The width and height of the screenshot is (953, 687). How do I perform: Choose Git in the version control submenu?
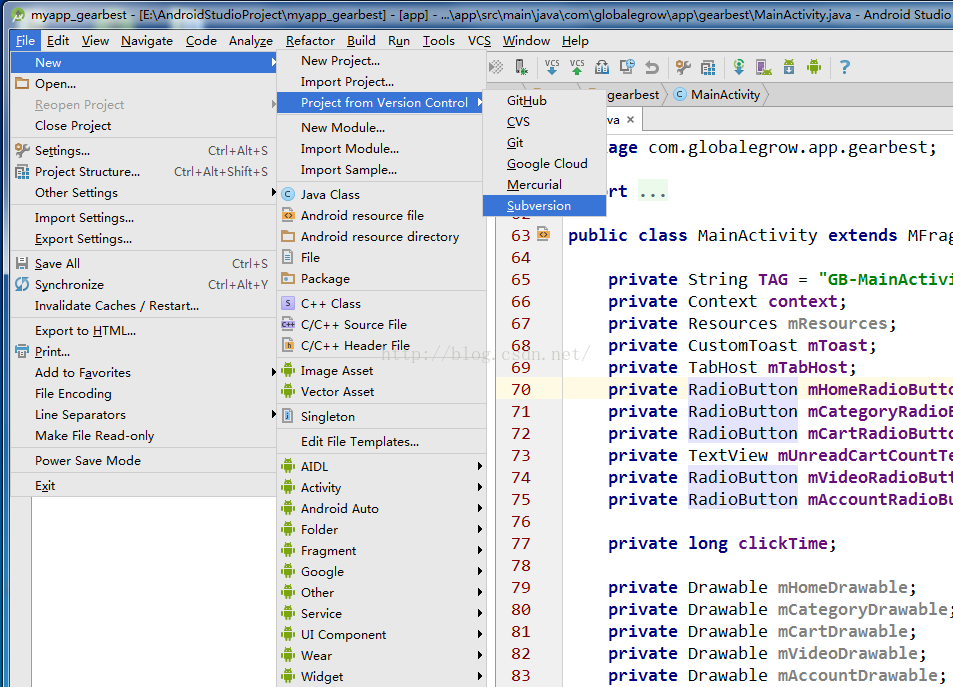[x=545, y=143]
